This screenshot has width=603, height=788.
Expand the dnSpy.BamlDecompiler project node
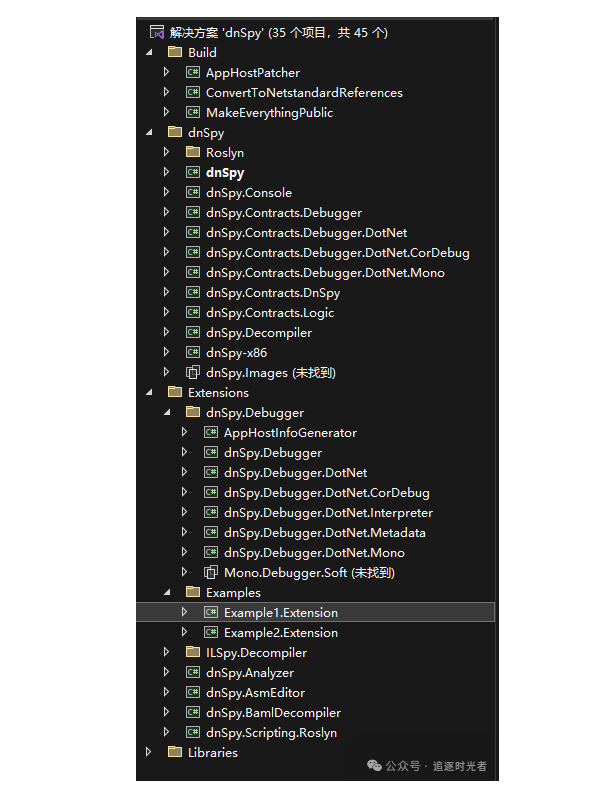point(166,712)
